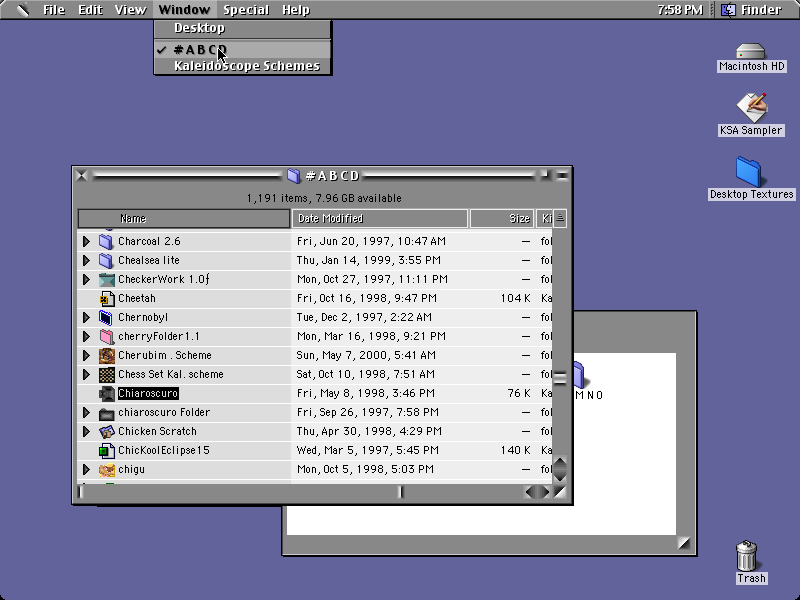This screenshot has height=600, width=800.
Task: Click the Chess Set Kal. scheme icon
Action: click(x=107, y=374)
